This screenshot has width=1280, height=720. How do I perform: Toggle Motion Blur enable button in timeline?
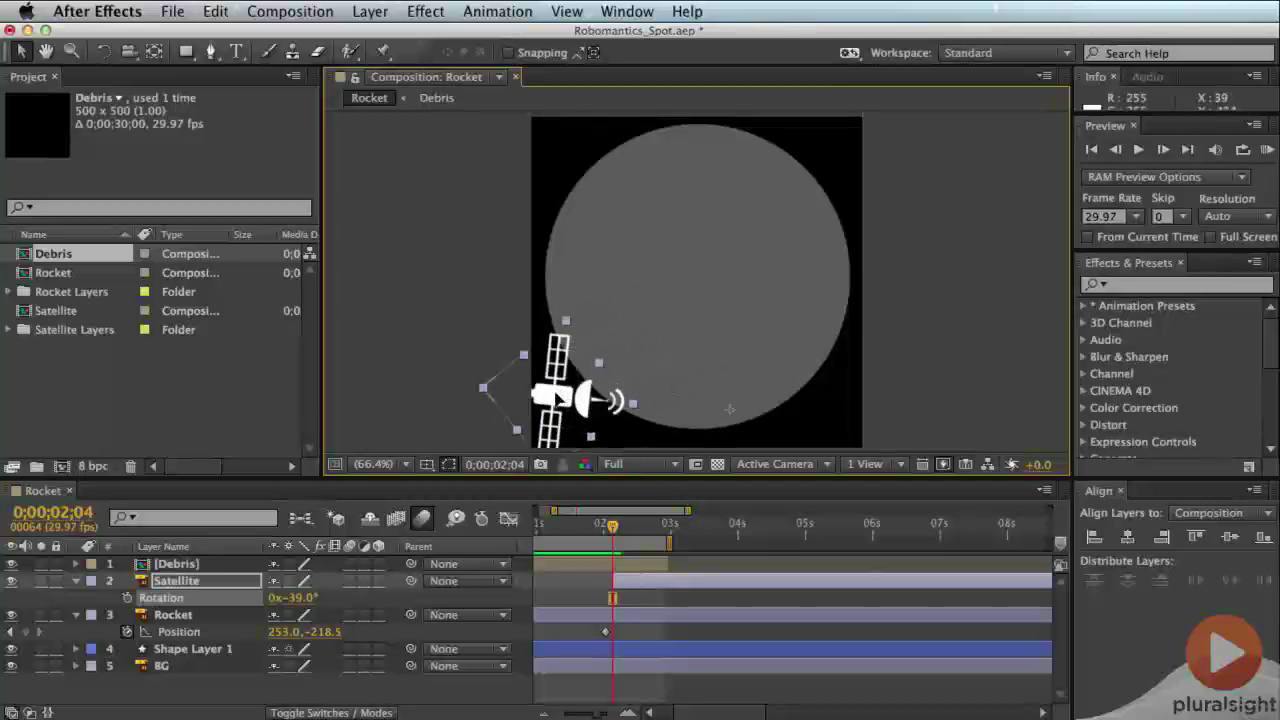pos(422,518)
